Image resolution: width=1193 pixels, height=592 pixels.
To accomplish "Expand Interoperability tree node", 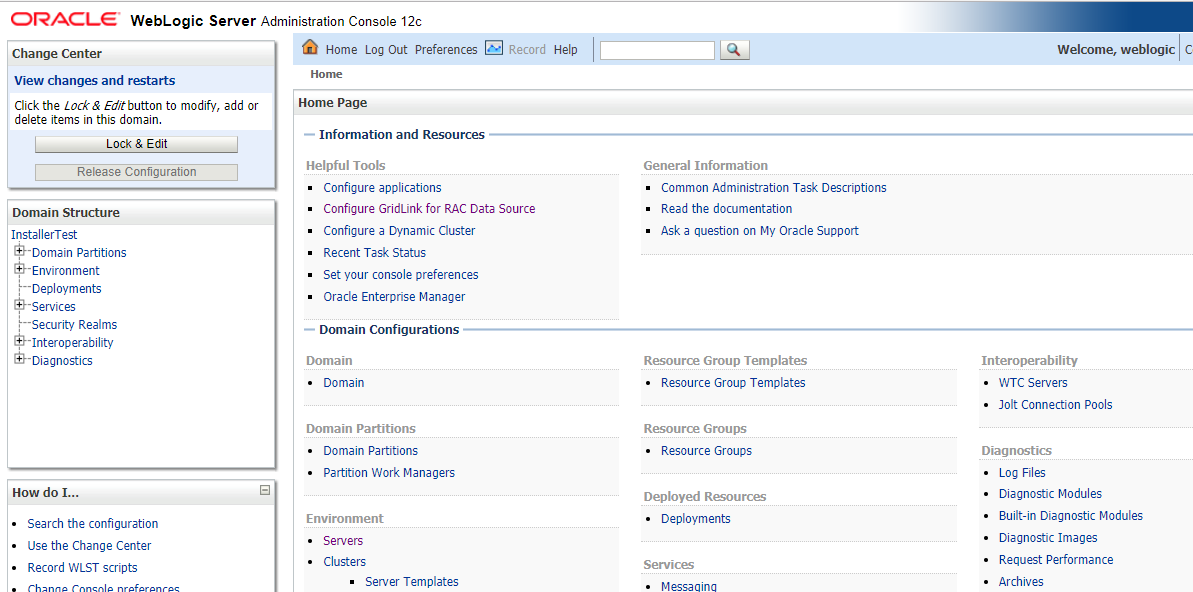I will pyautogui.click(x=19, y=342).
